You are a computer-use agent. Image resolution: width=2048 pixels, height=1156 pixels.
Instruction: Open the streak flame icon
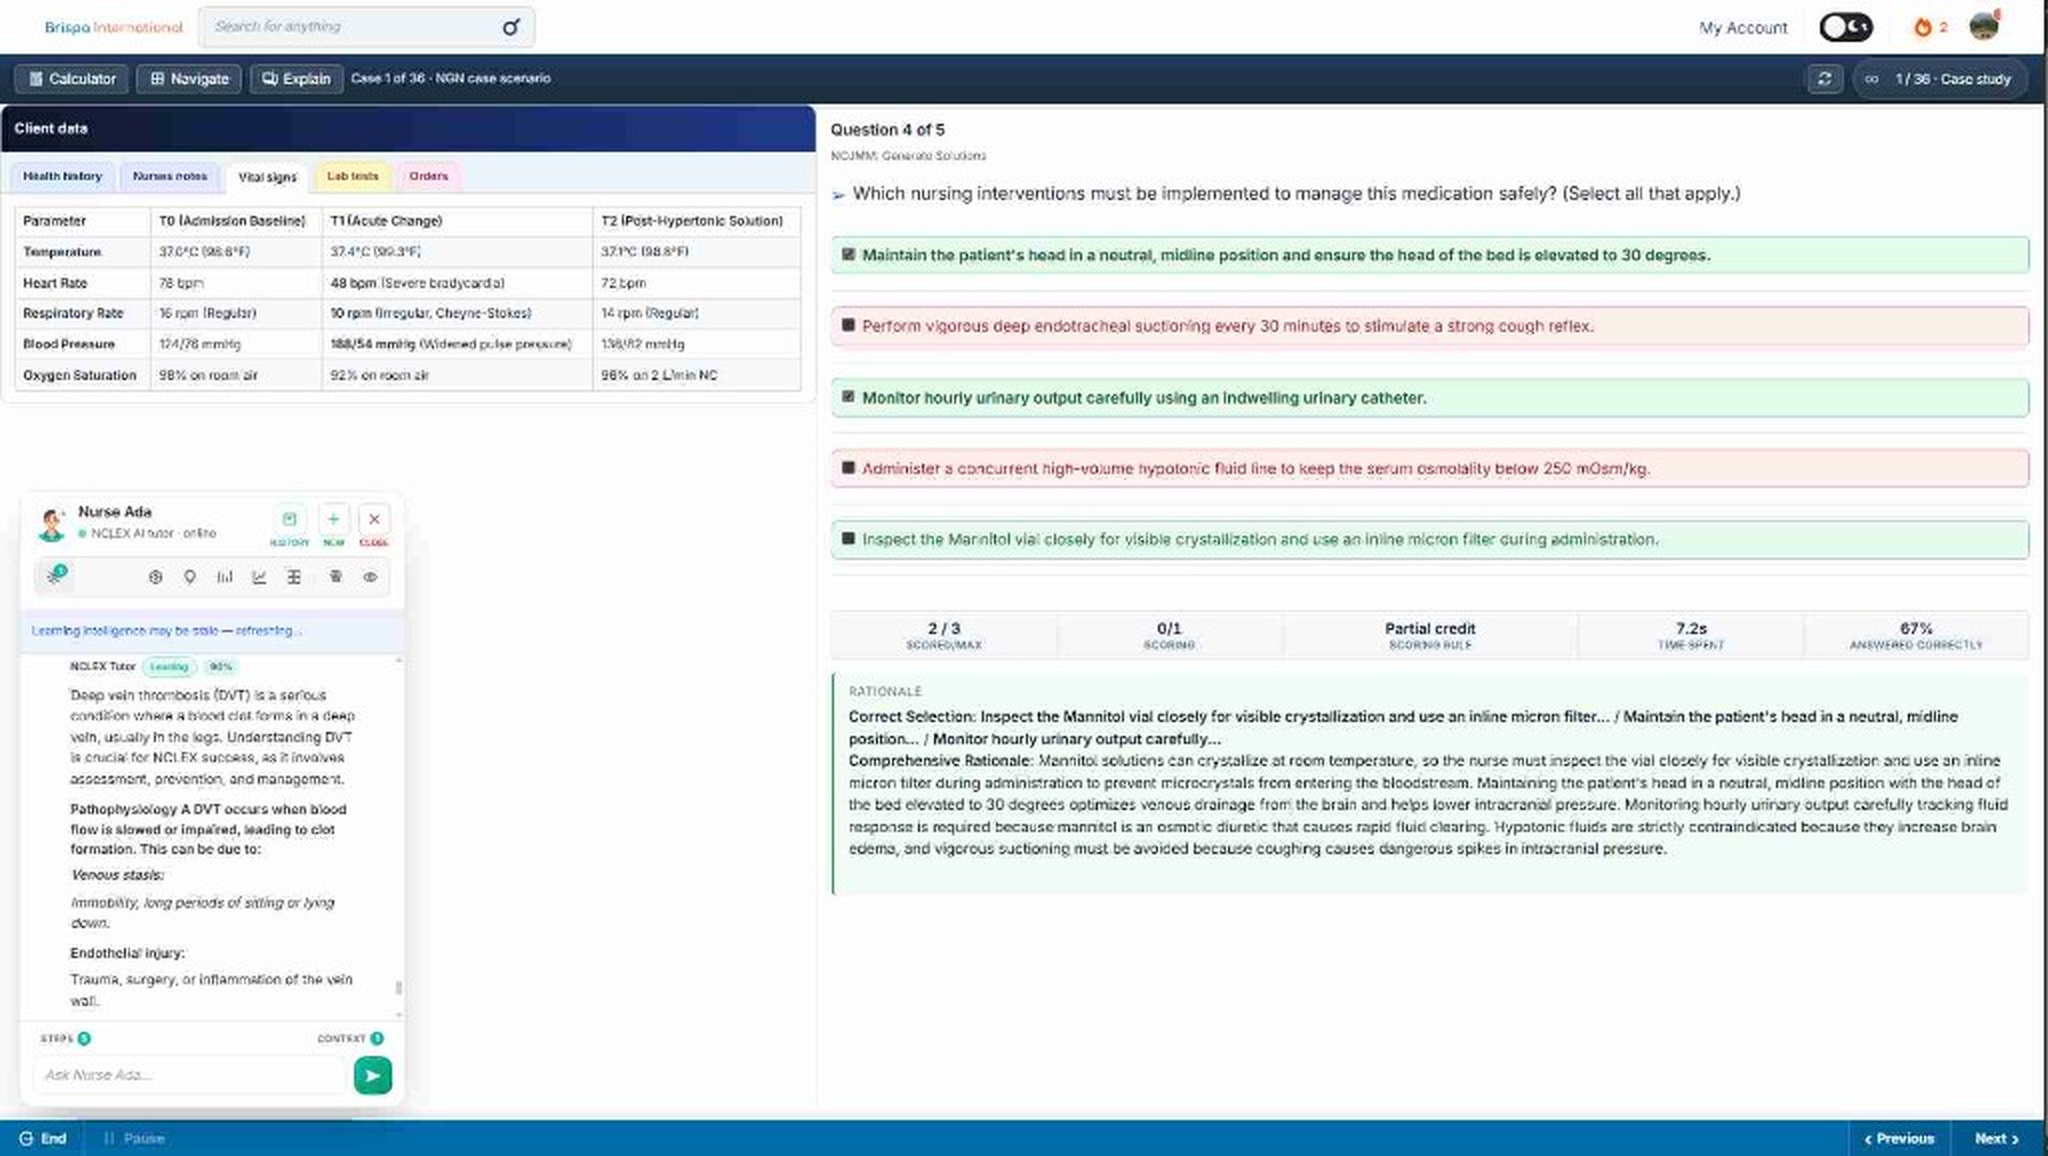click(x=1922, y=27)
